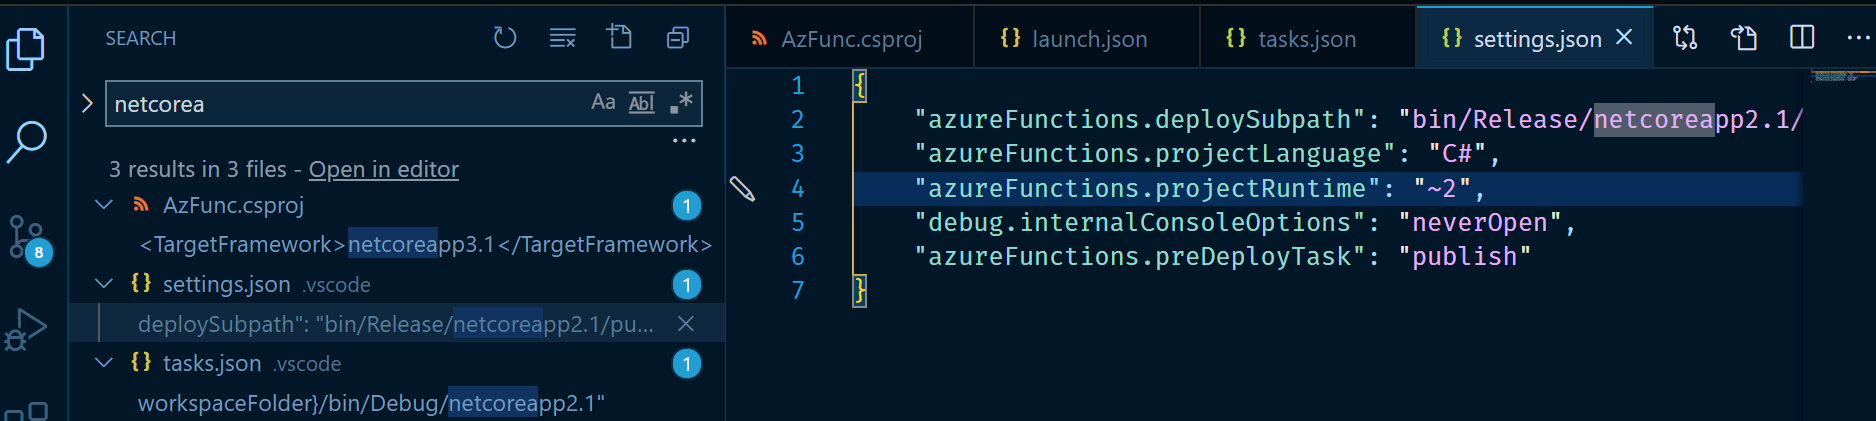Collapse the tasks.json results group
1876x421 pixels.
[104, 363]
